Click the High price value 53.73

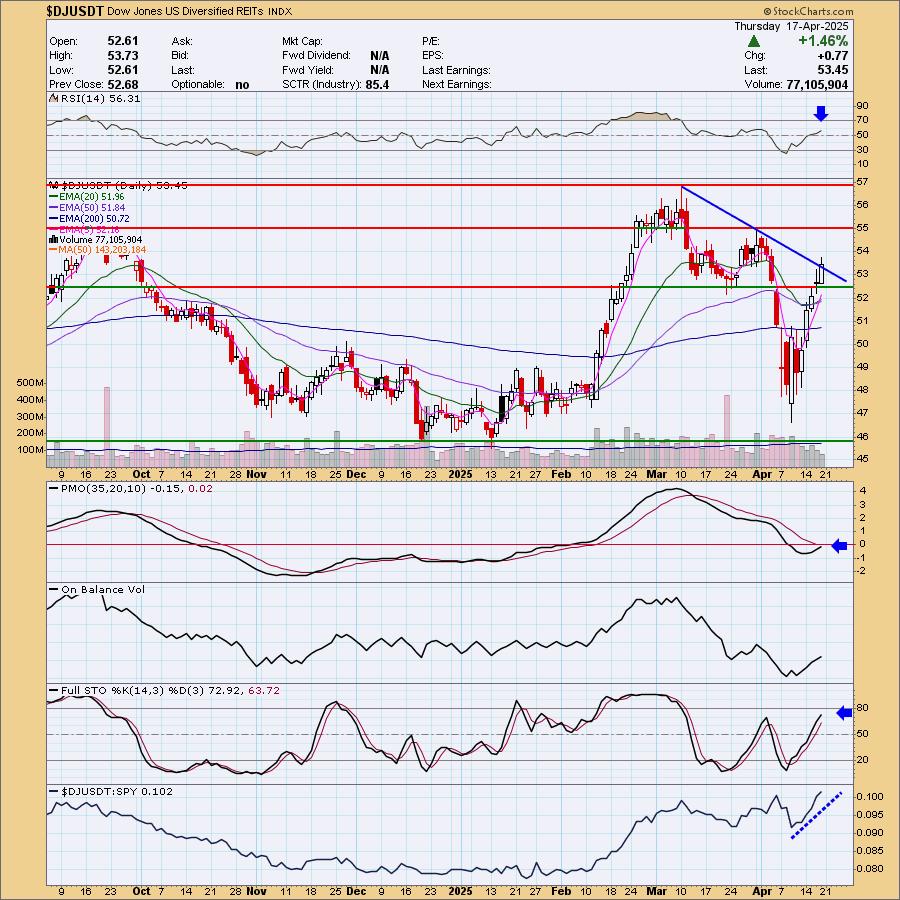click(123, 56)
